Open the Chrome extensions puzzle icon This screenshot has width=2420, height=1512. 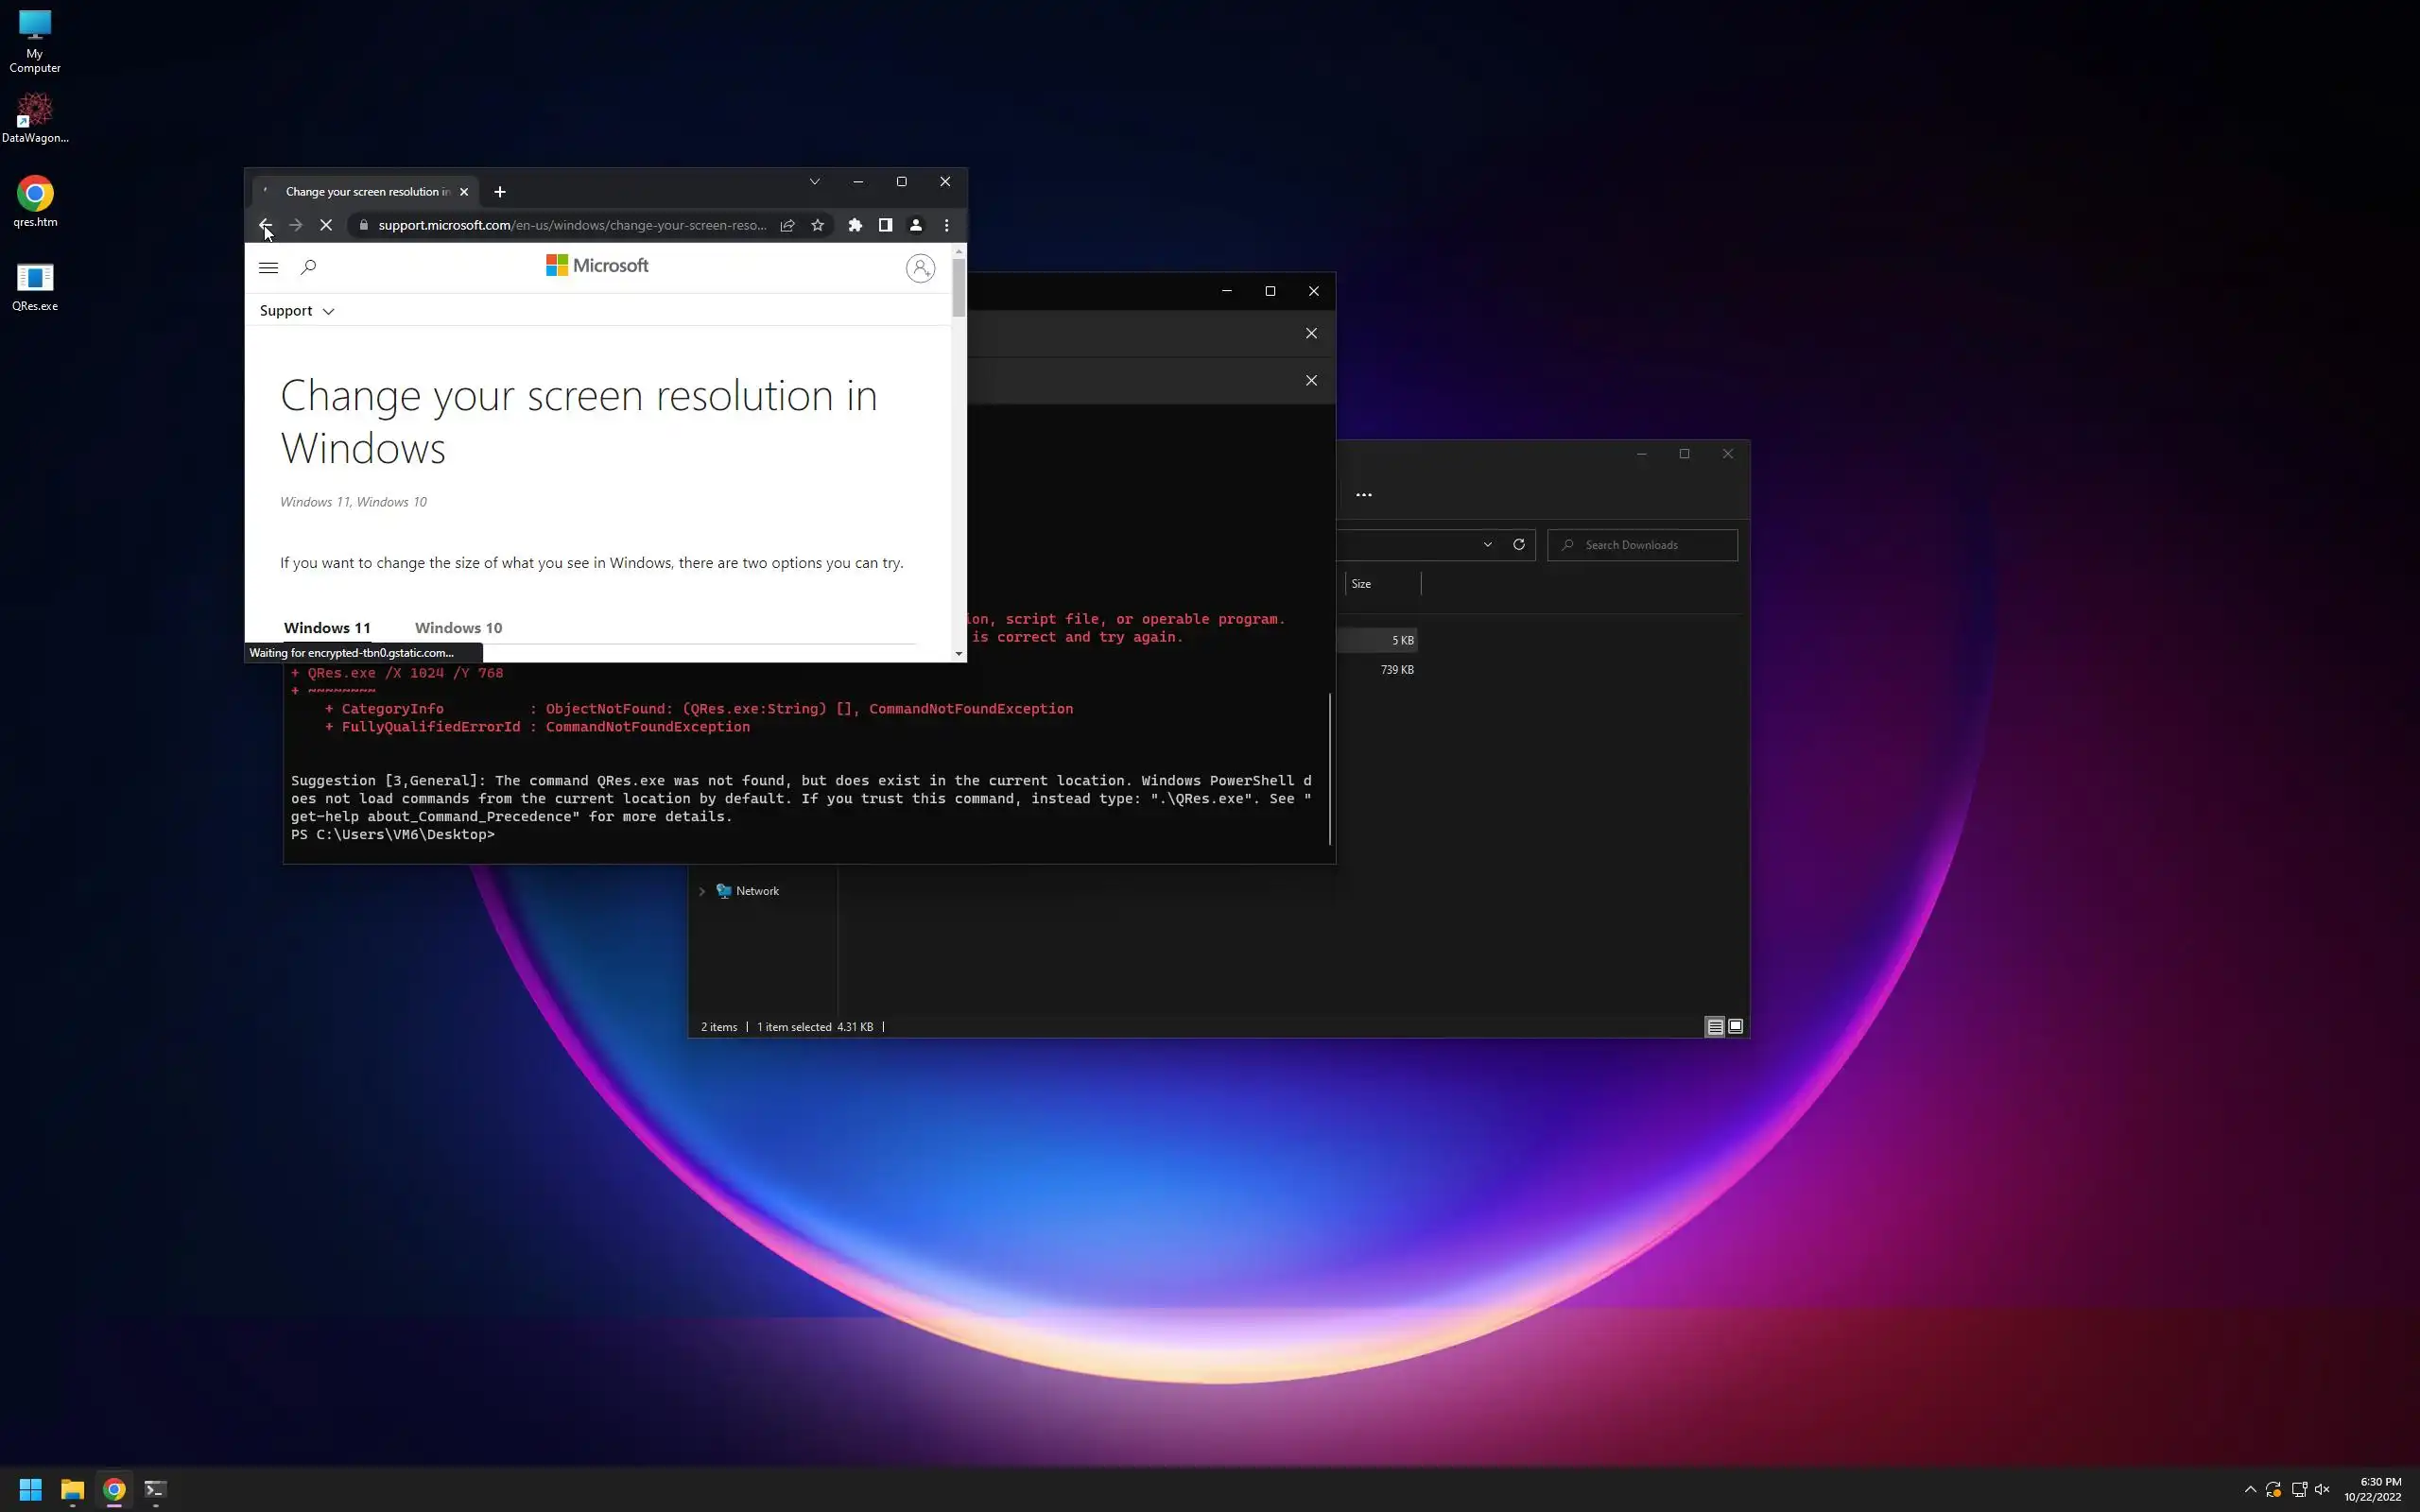point(855,226)
